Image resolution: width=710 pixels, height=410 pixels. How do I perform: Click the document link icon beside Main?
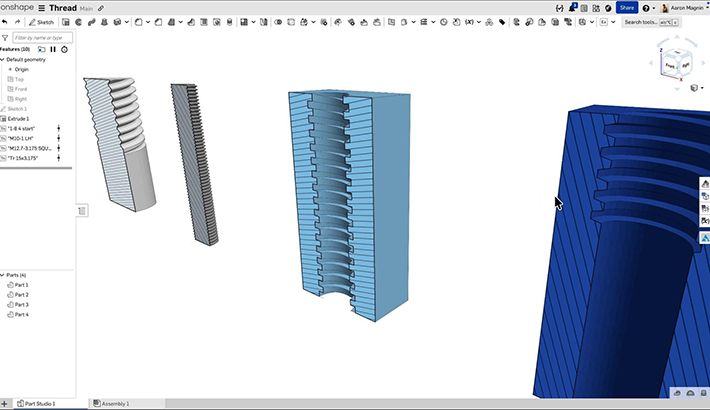pyautogui.click(x=100, y=7)
